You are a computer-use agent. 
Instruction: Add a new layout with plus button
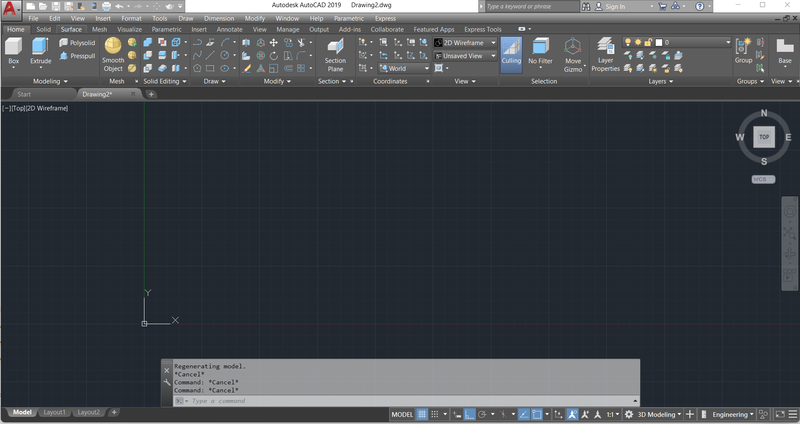tap(114, 412)
